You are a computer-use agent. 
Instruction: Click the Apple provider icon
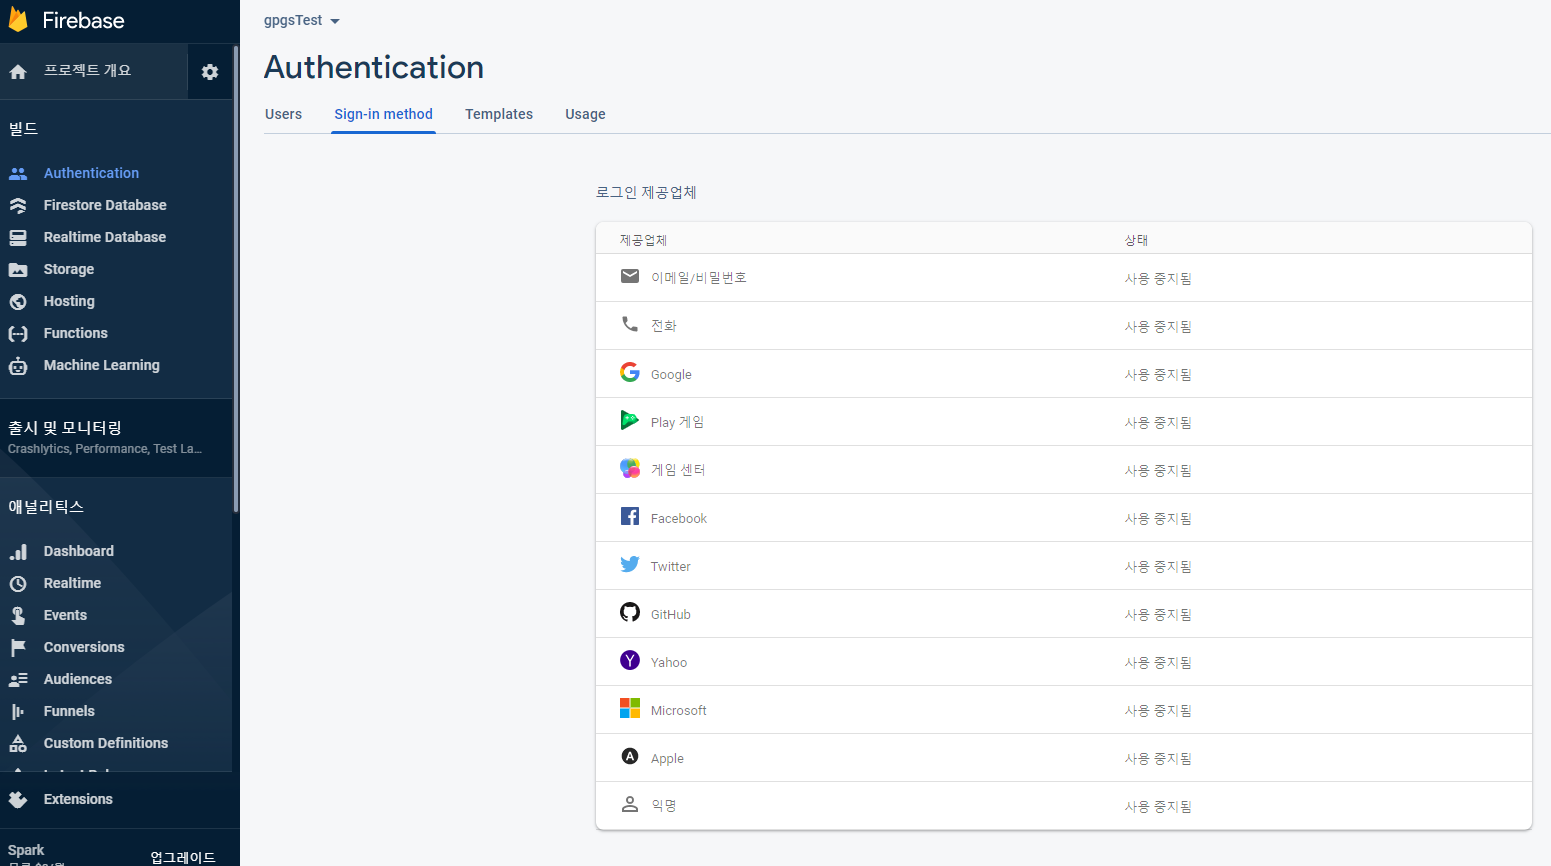click(630, 756)
